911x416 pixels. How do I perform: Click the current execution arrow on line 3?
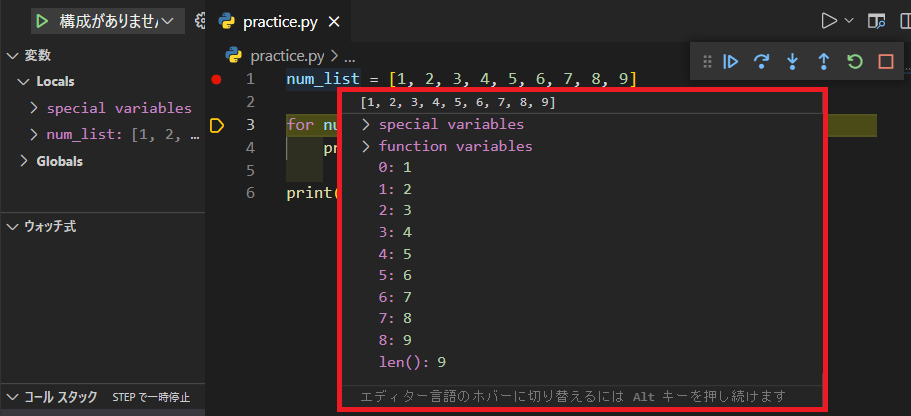pyautogui.click(x=217, y=125)
